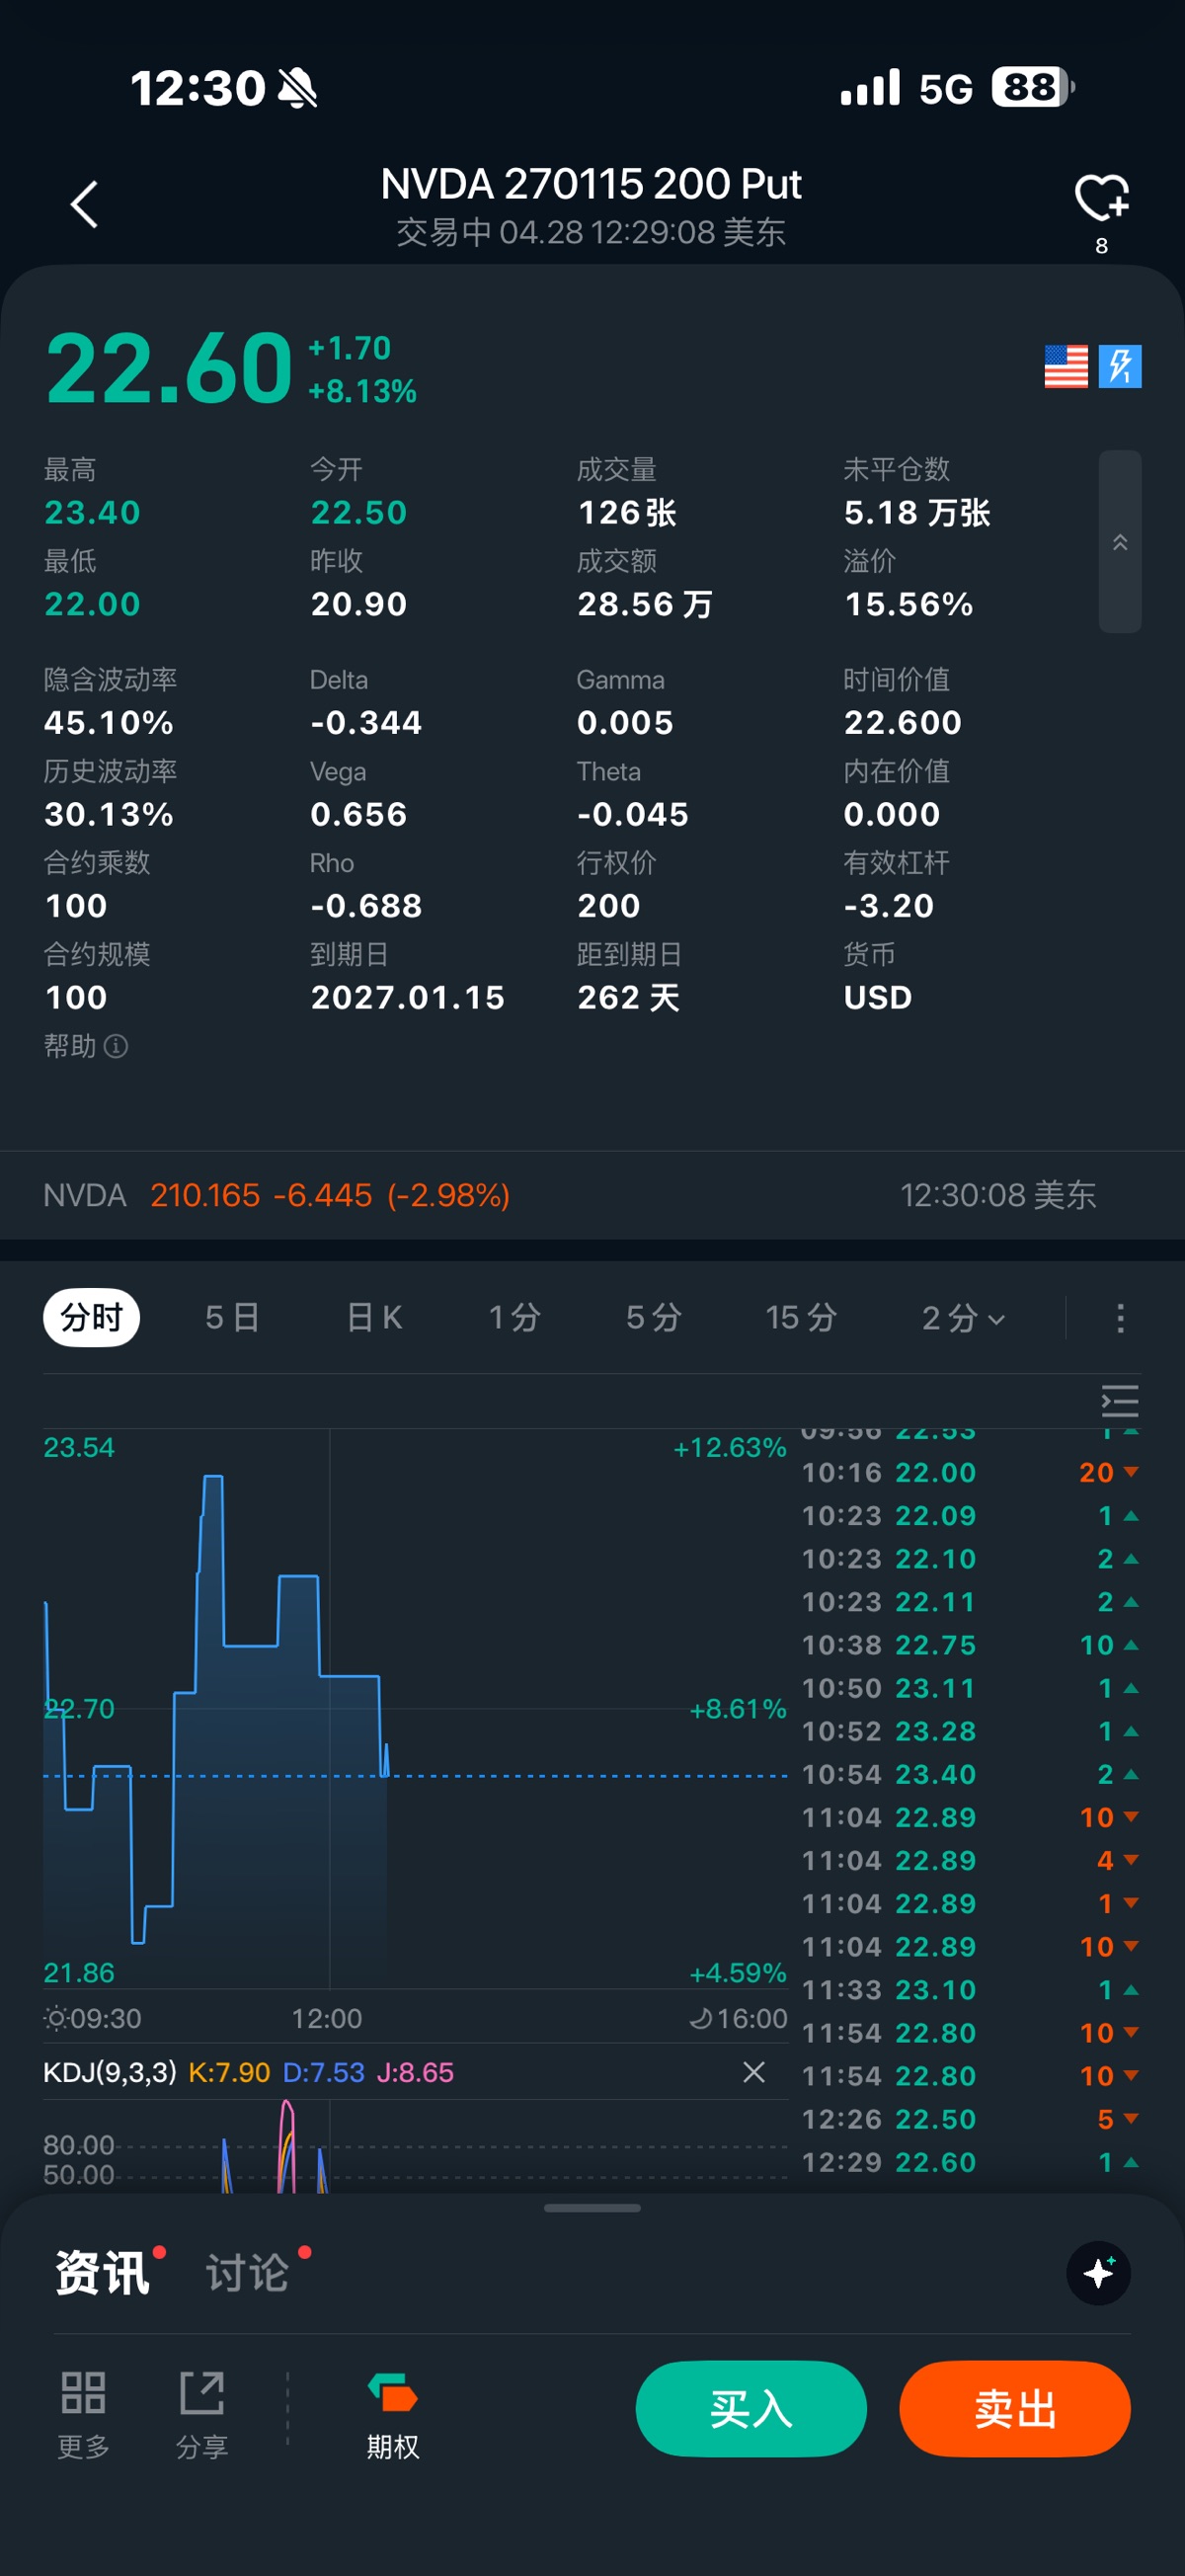Open the three-dot chart options menu
The image size is (1185, 2576).
(x=1120, y=1318)
